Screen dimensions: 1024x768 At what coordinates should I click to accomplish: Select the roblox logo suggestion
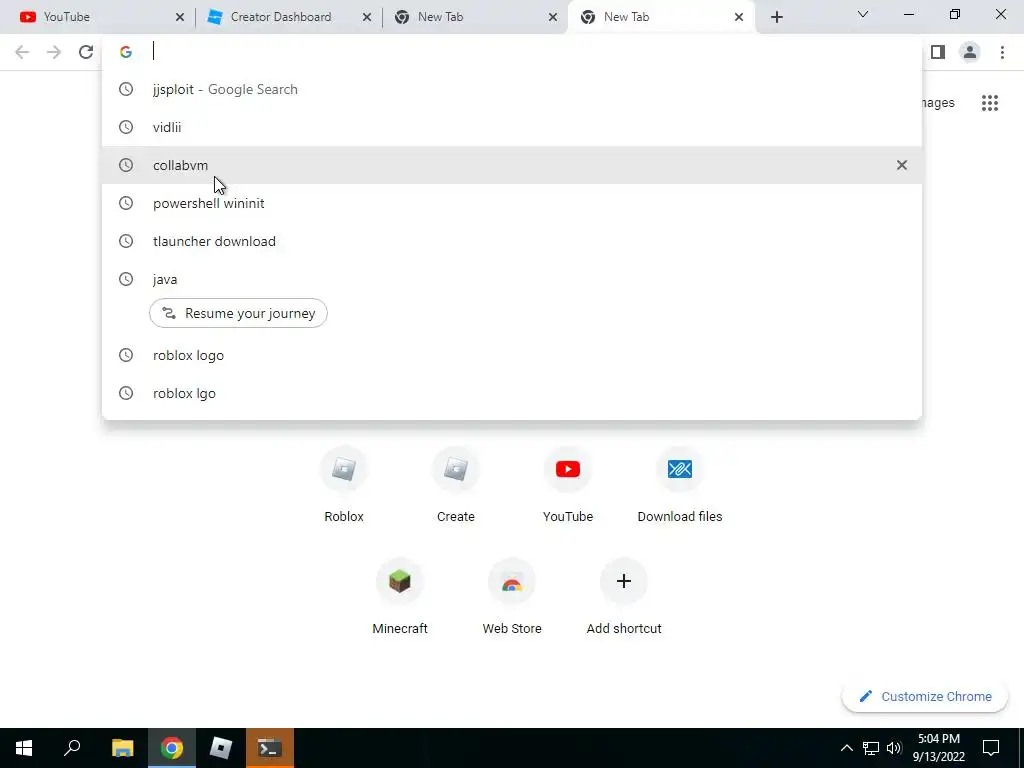pos(512,355)
